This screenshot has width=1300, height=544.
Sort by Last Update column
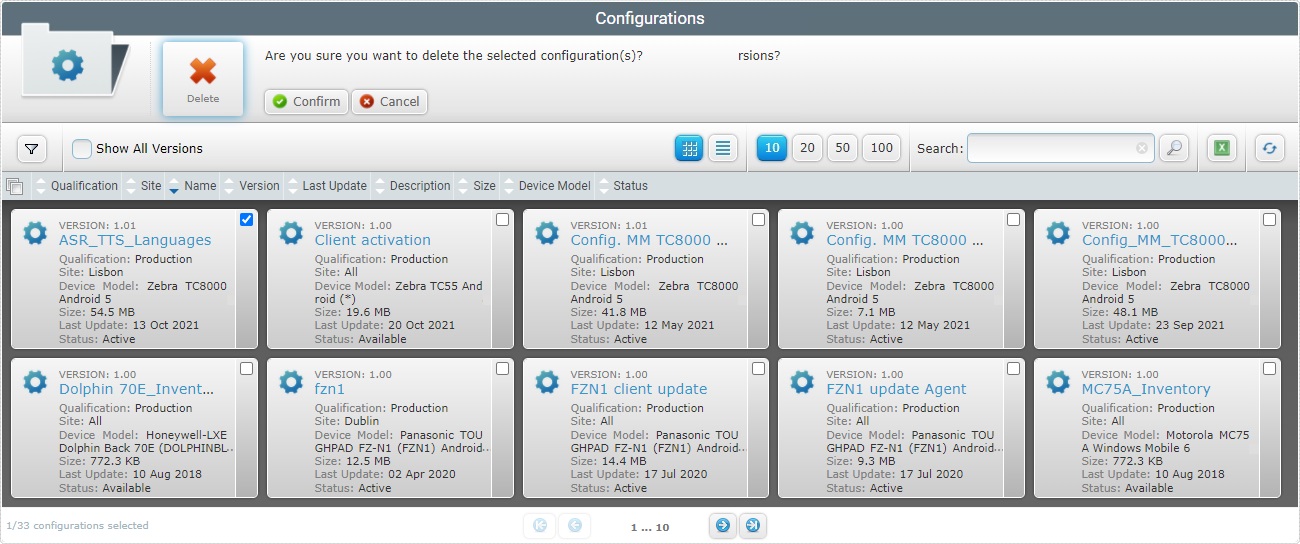(x=334, y=186)
